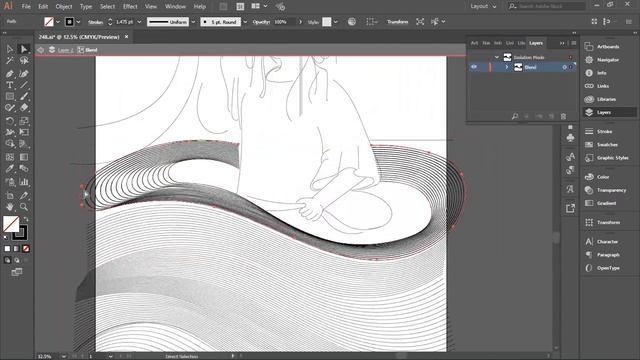Click the large Stroke swatch in toolbar

coord(20,233)
